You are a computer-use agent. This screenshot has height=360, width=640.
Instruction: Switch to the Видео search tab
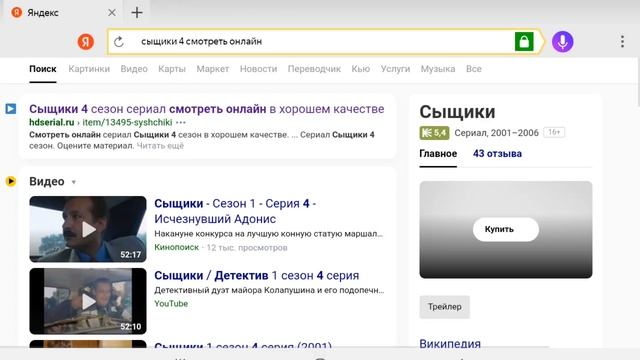134,69
